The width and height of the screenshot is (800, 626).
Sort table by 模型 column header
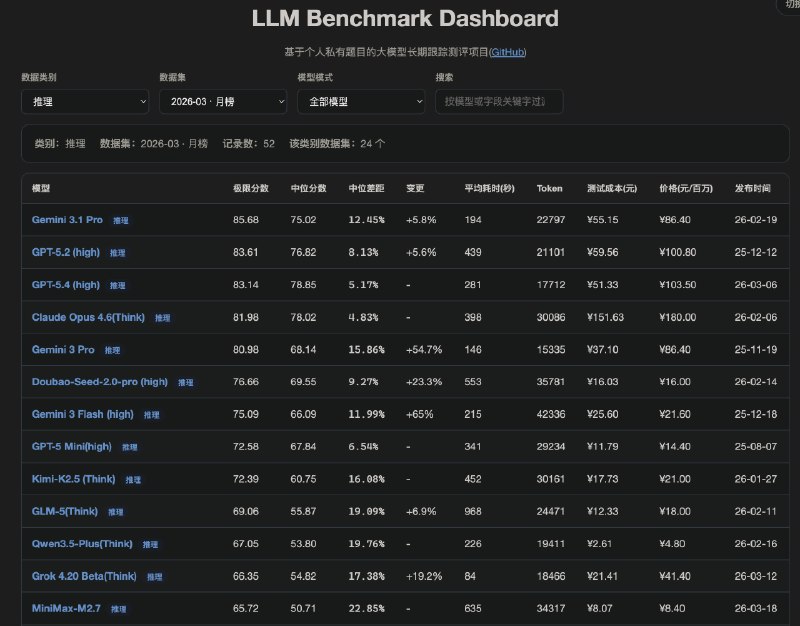tap(41, 188)
